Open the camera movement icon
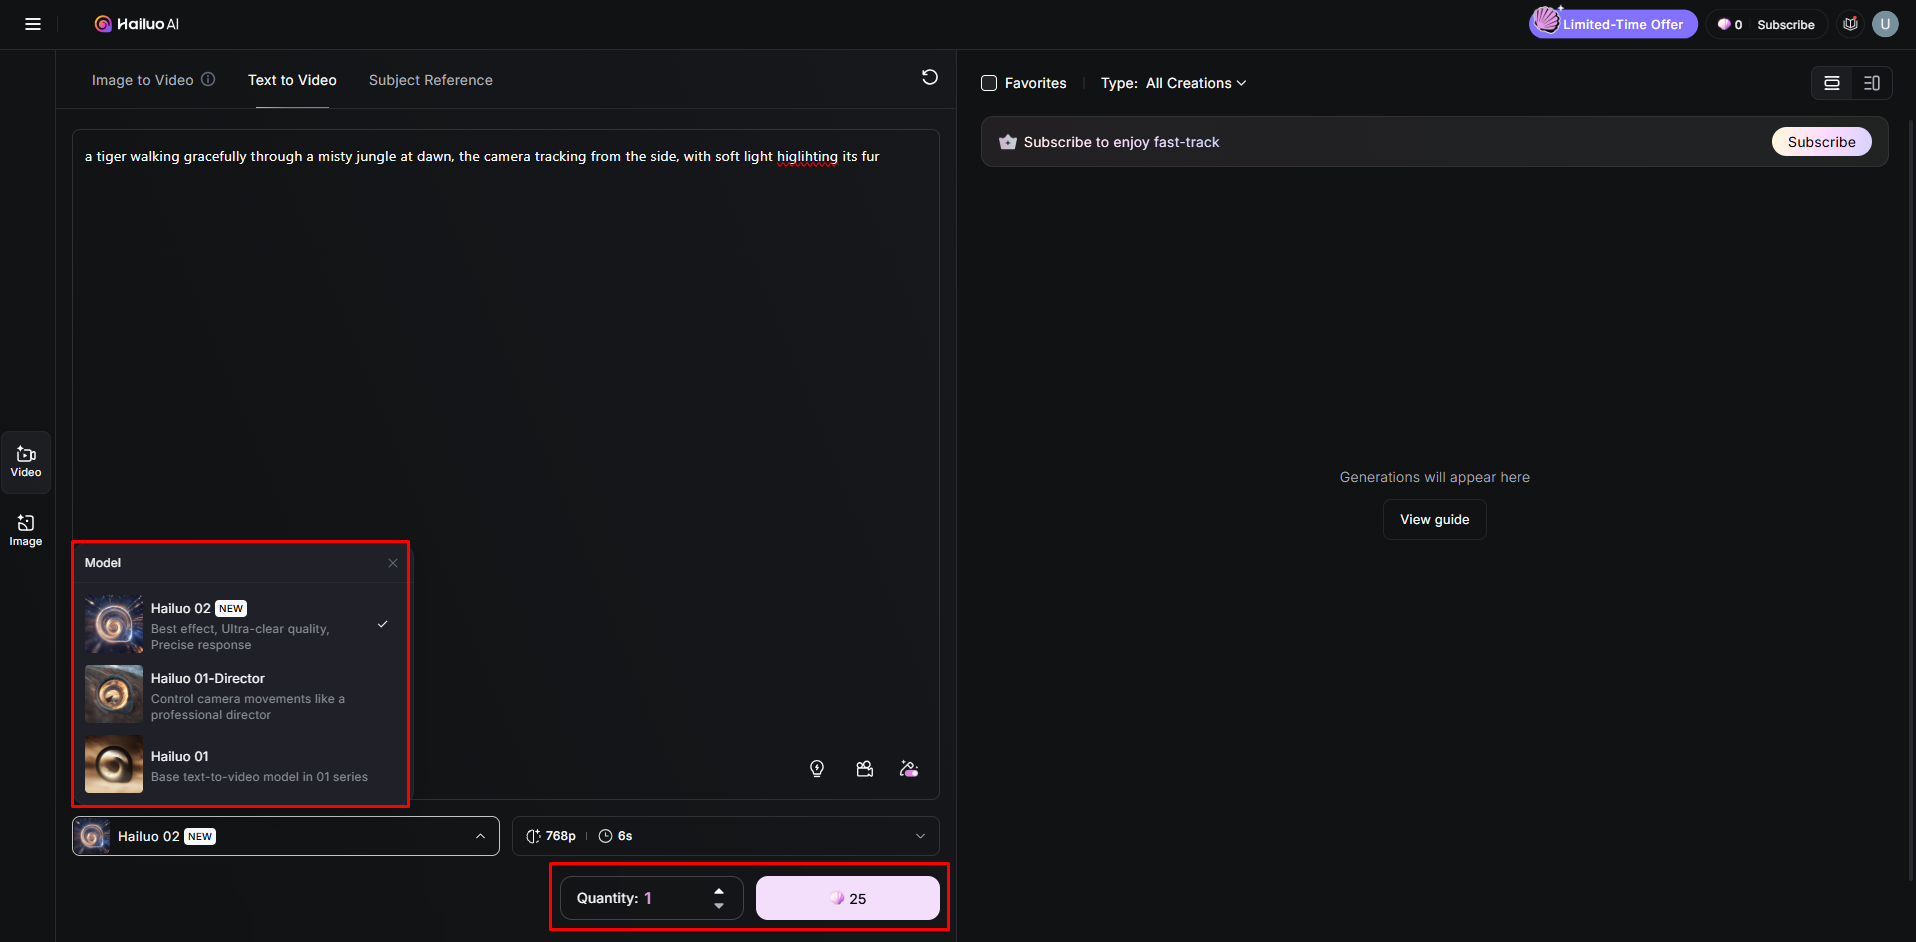Screen dimensions: 1916x942 pos(865,768)
